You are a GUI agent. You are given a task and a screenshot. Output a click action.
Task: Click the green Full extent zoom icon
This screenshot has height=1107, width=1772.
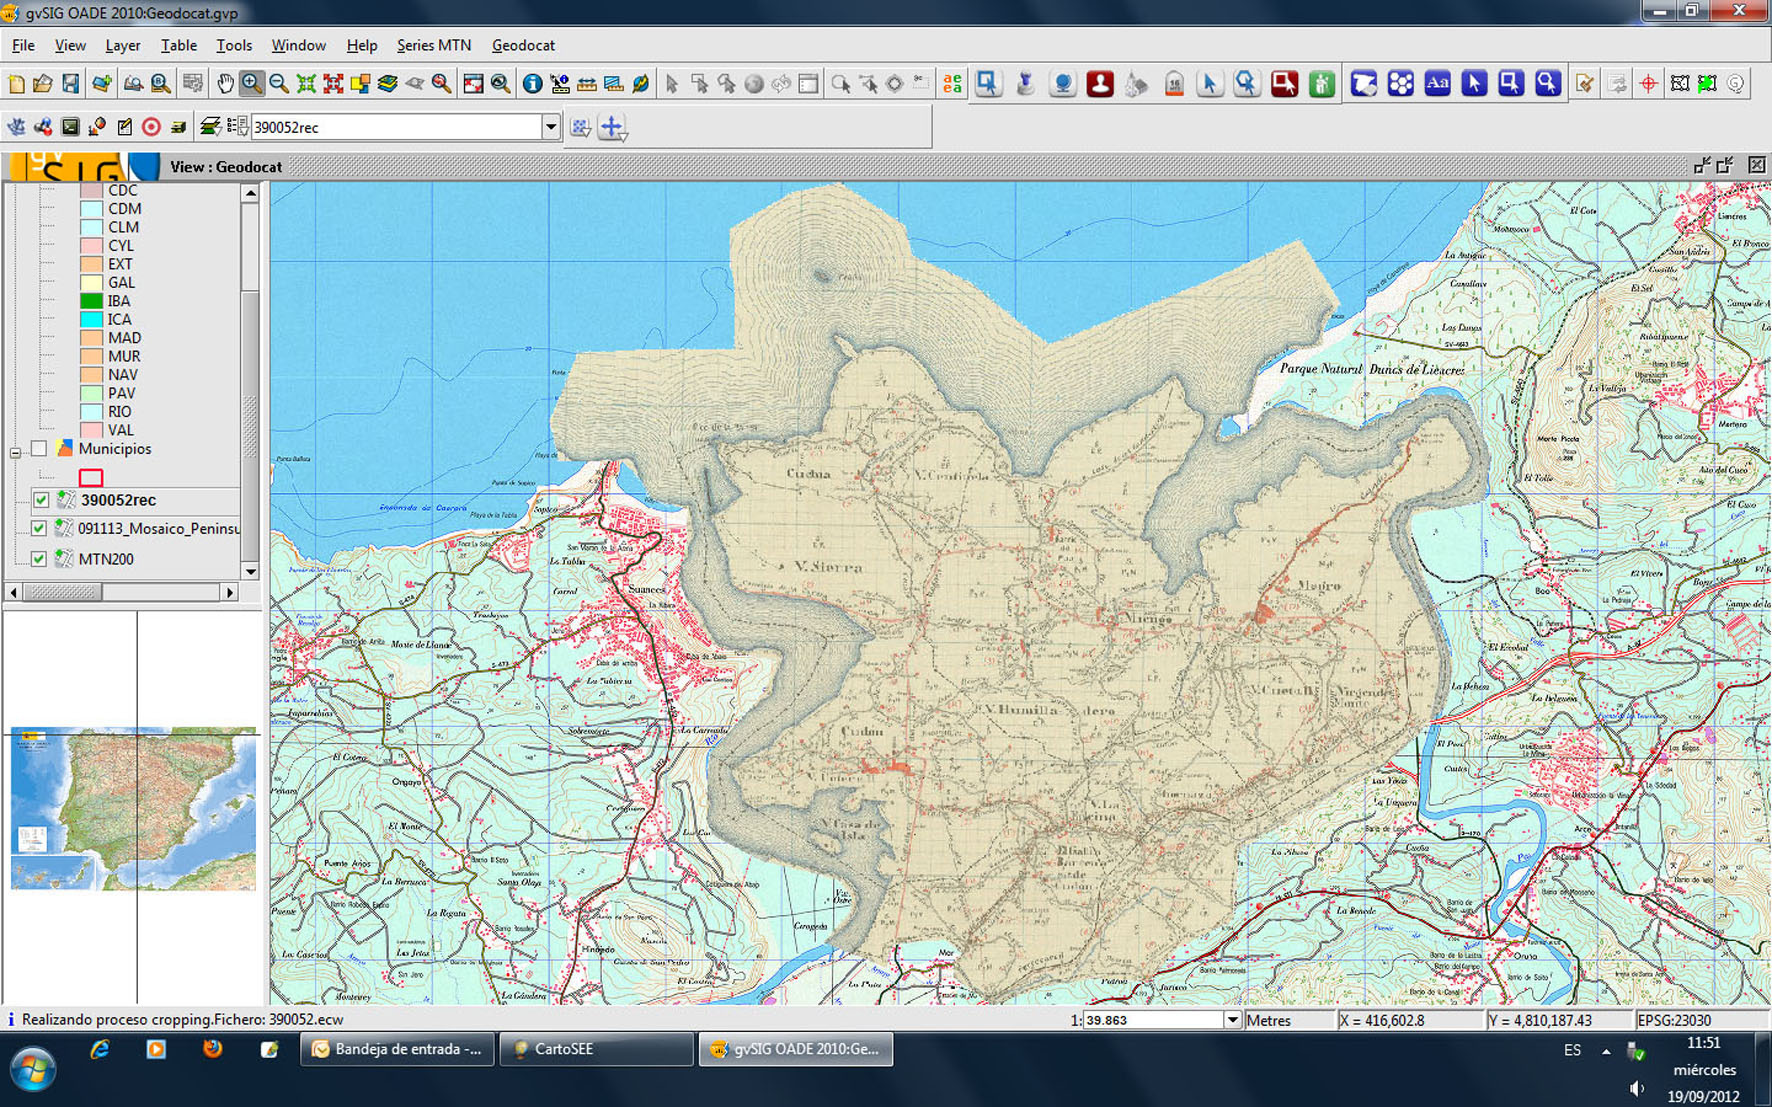click(306, 84)
